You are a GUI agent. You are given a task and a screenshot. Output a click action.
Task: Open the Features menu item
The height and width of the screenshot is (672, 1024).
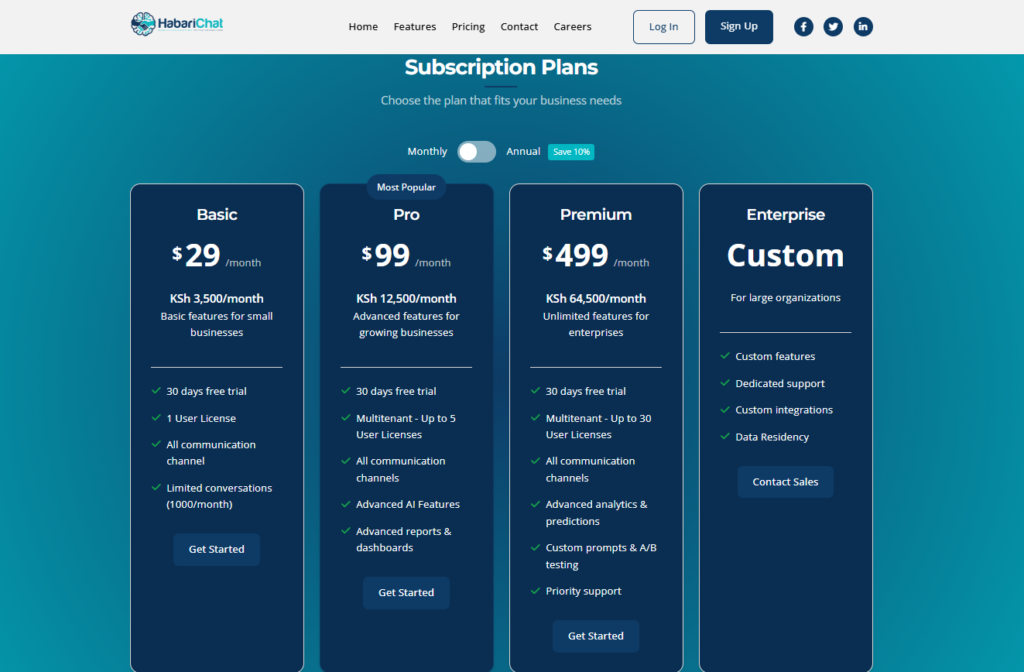[415, 27]
